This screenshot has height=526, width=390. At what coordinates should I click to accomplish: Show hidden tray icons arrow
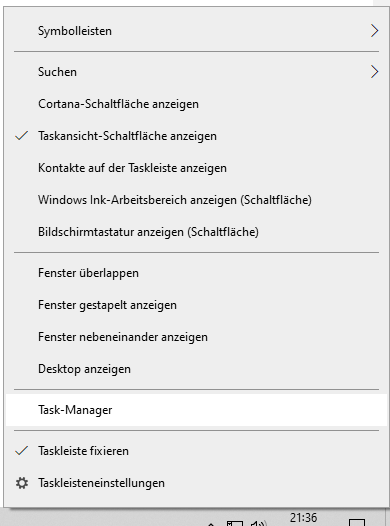211,524
